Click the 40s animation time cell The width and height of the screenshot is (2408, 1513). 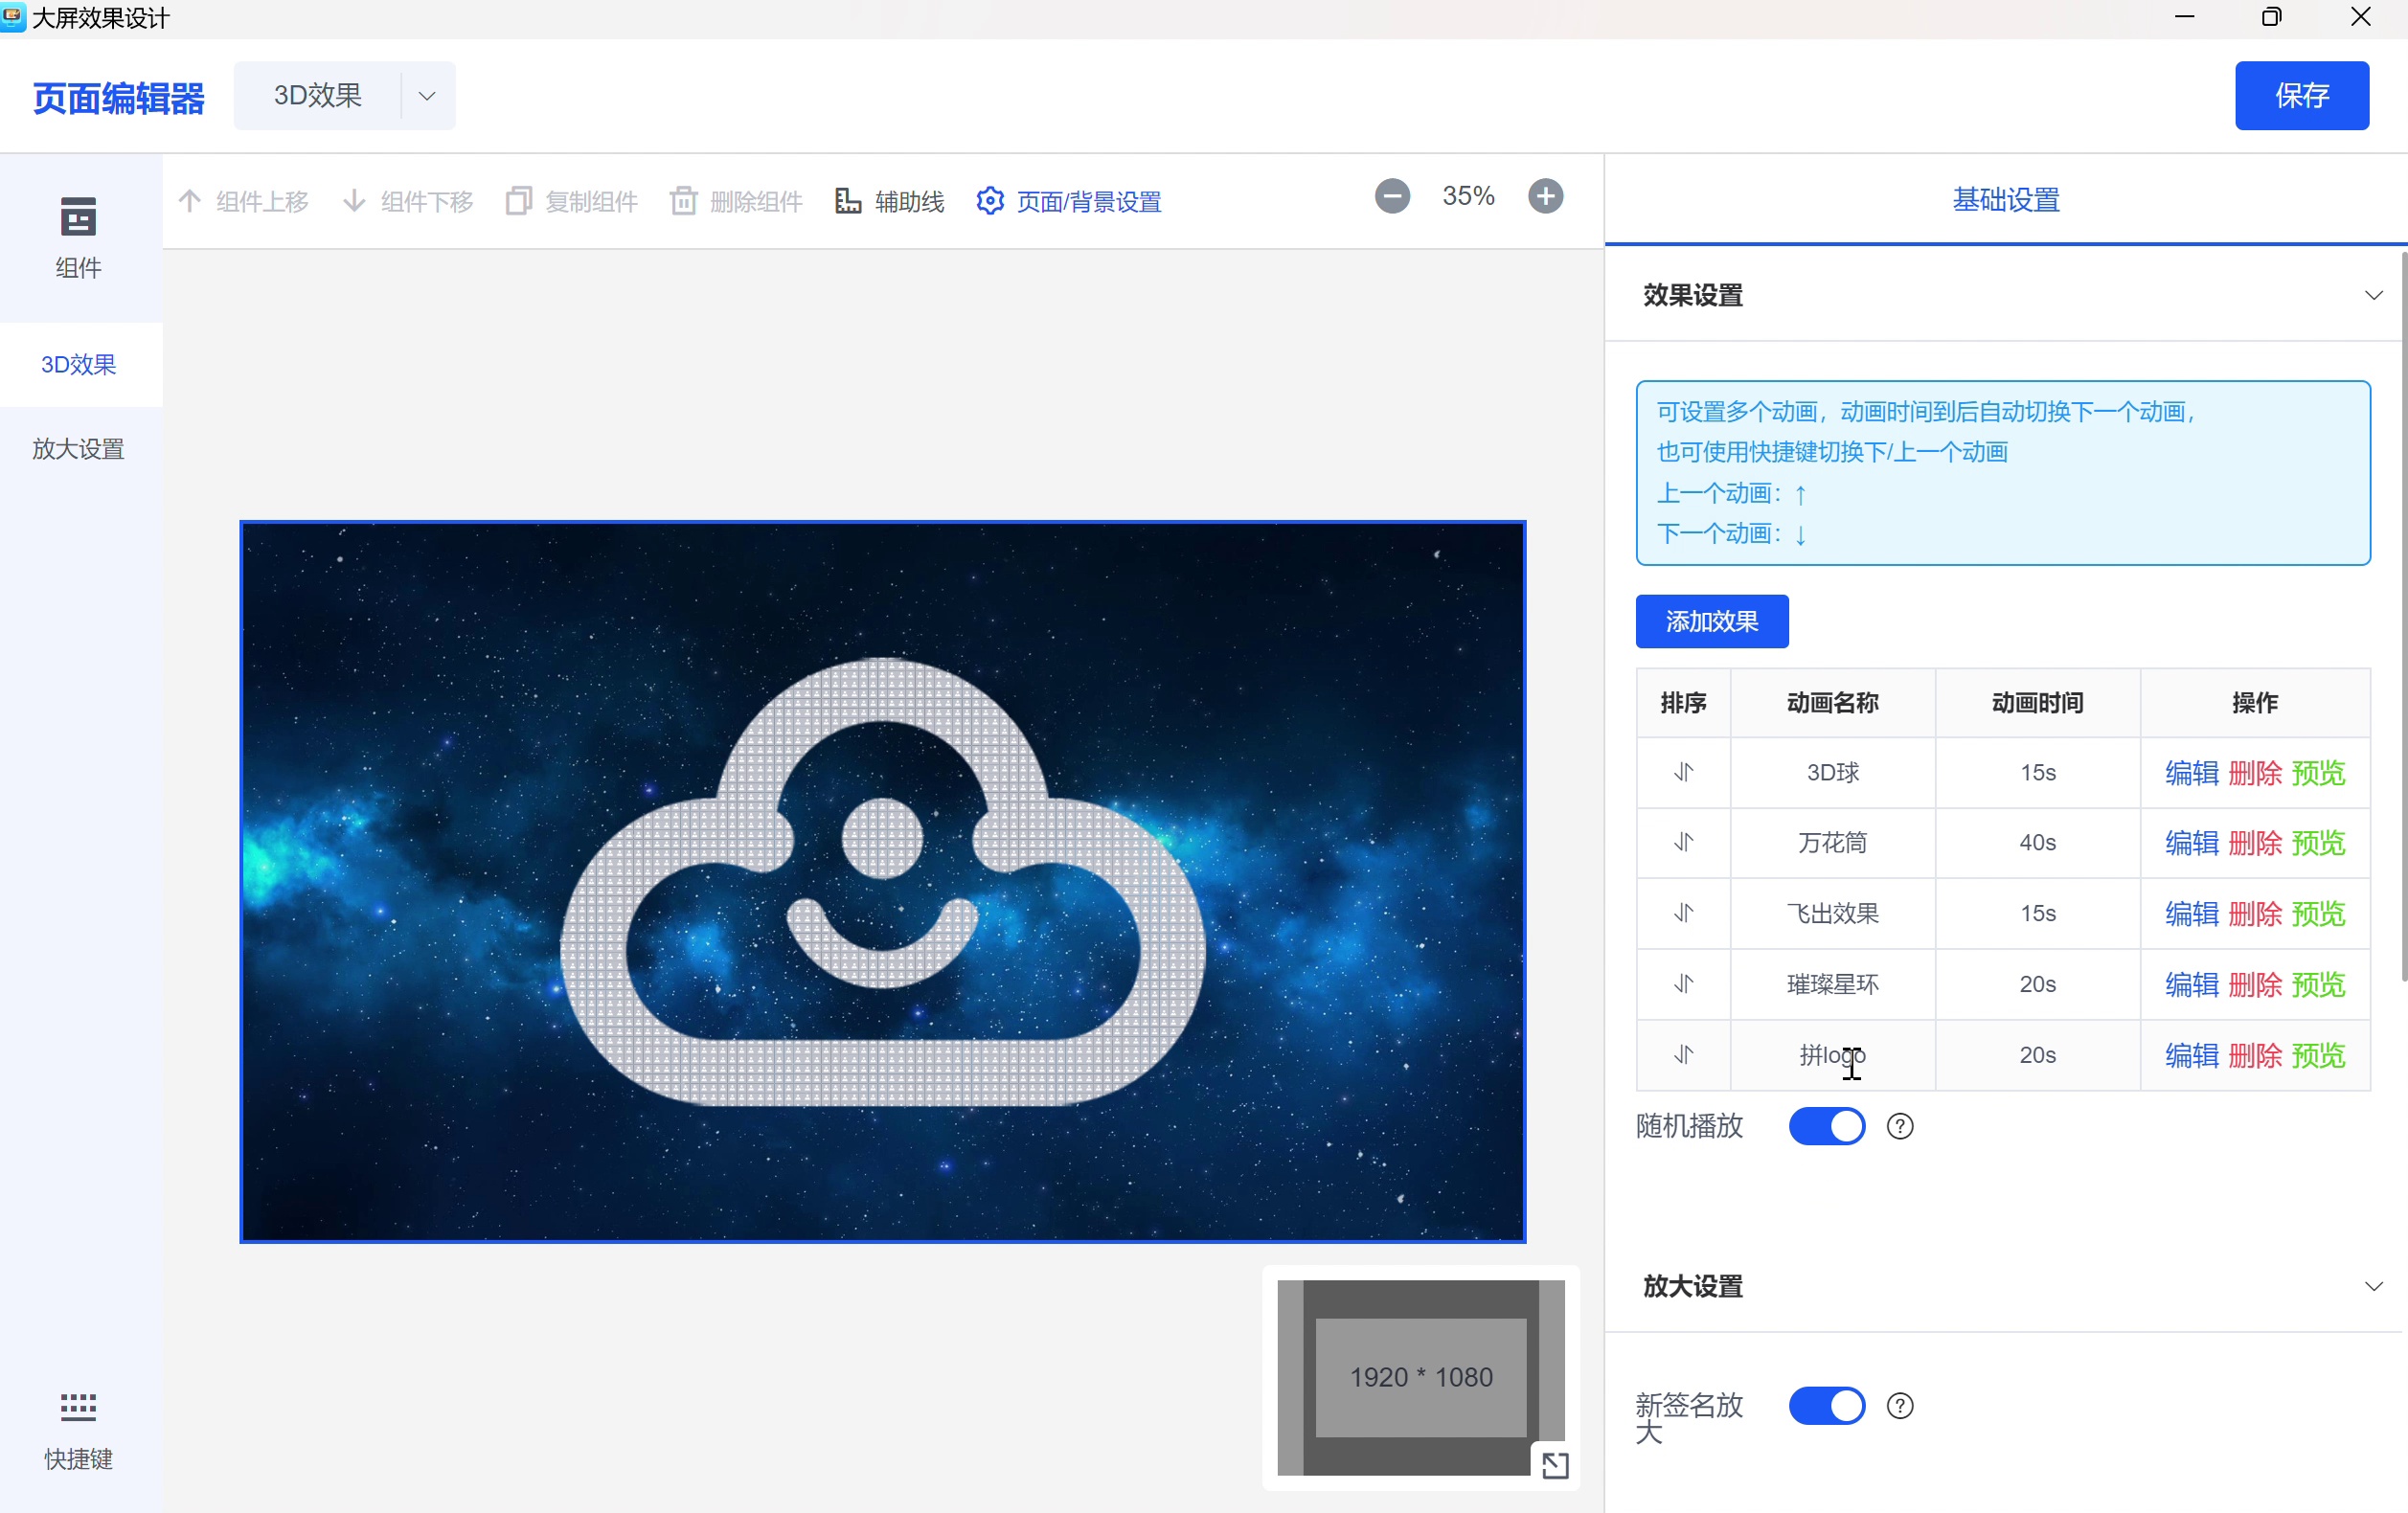click(2037, 842)
